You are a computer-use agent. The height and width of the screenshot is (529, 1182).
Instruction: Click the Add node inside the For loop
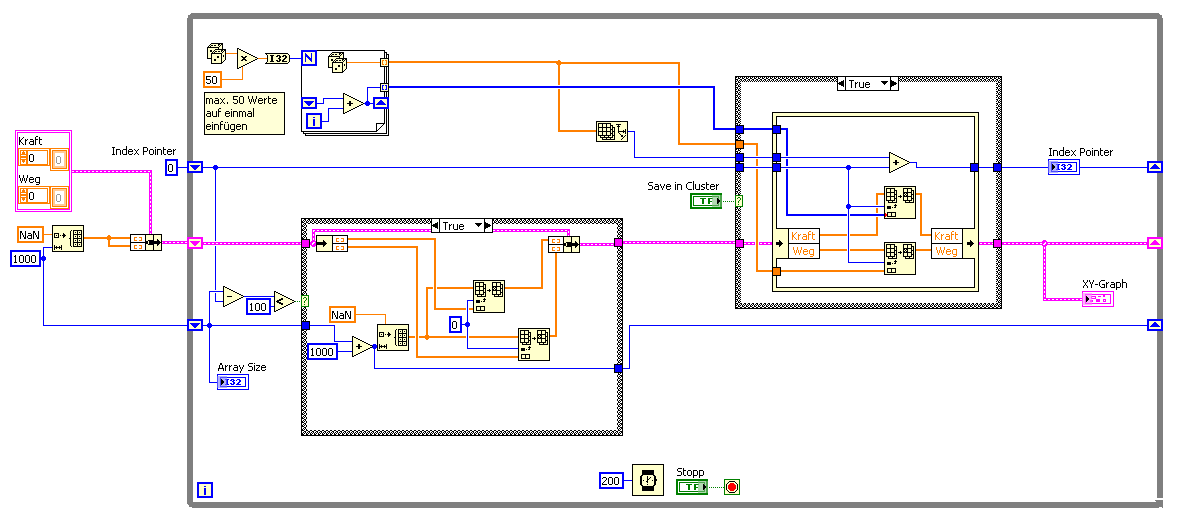(x=353, y=103)
